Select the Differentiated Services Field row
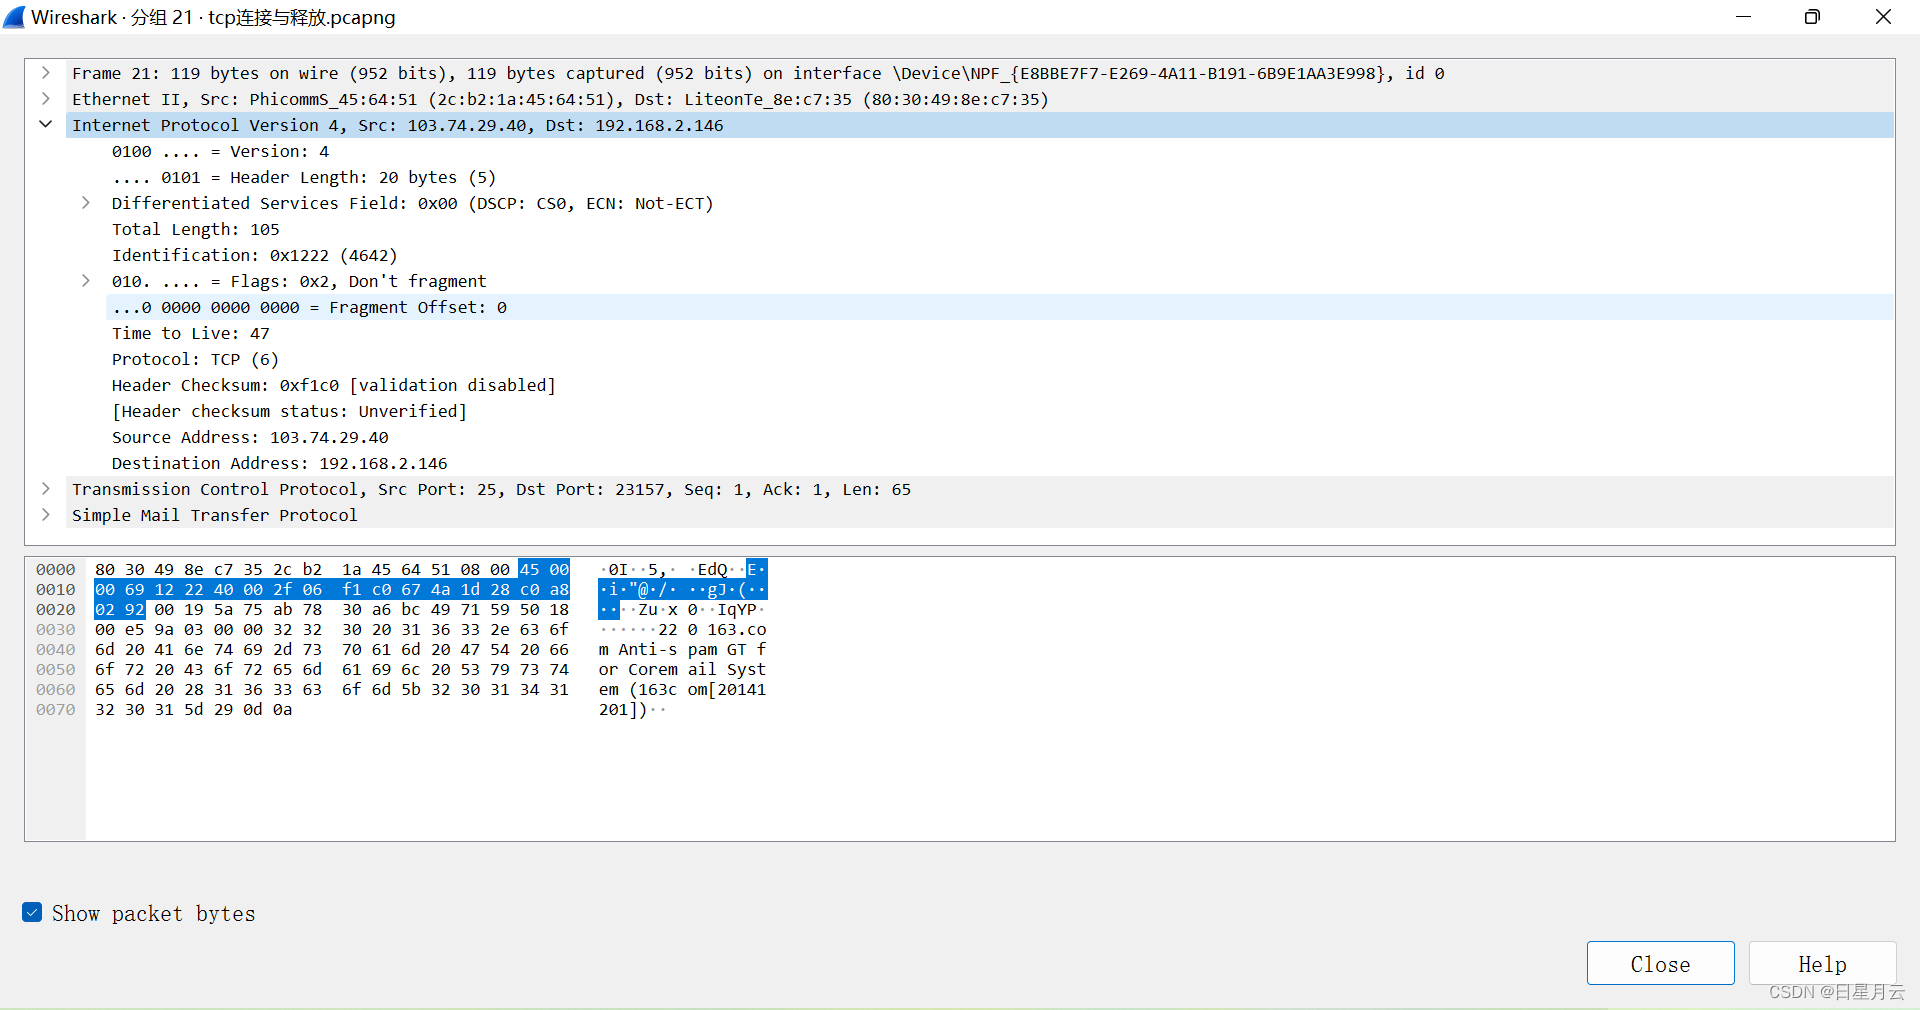 click(412, 203)
